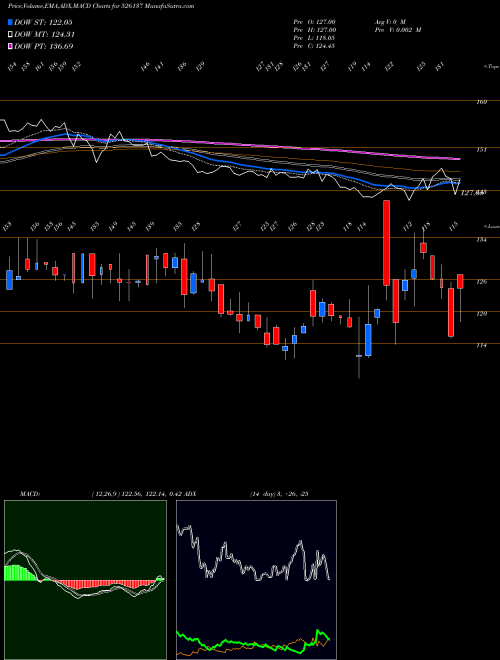Click the 120 price axis label
This screenshot has width=500, height=660.
point(482,313)
